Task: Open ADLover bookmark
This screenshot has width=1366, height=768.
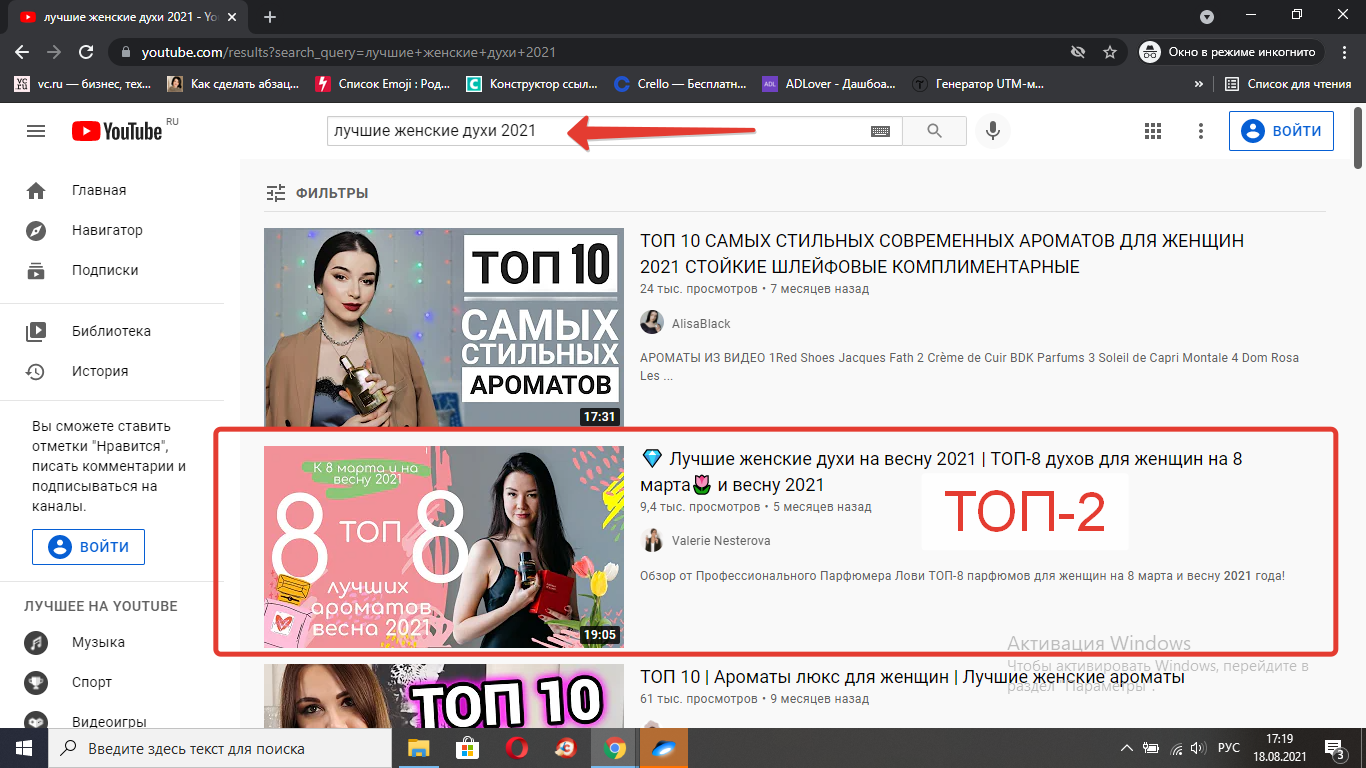Action: click(830, 84)
